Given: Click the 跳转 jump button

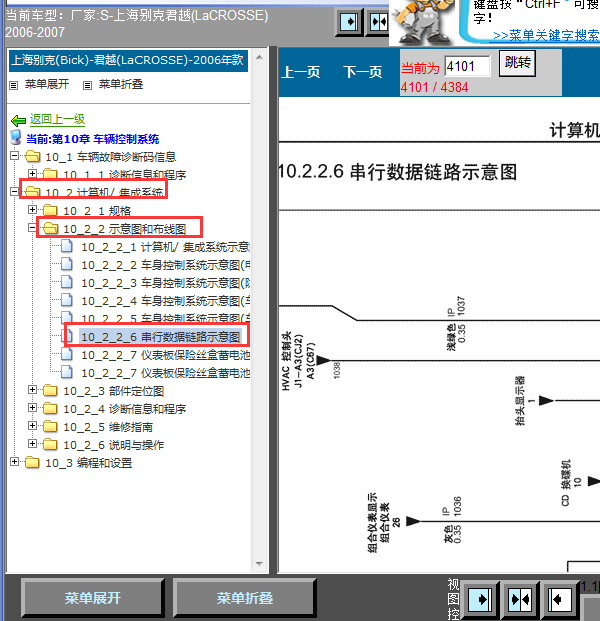Looking at the screenshot, I should (517, 63).
